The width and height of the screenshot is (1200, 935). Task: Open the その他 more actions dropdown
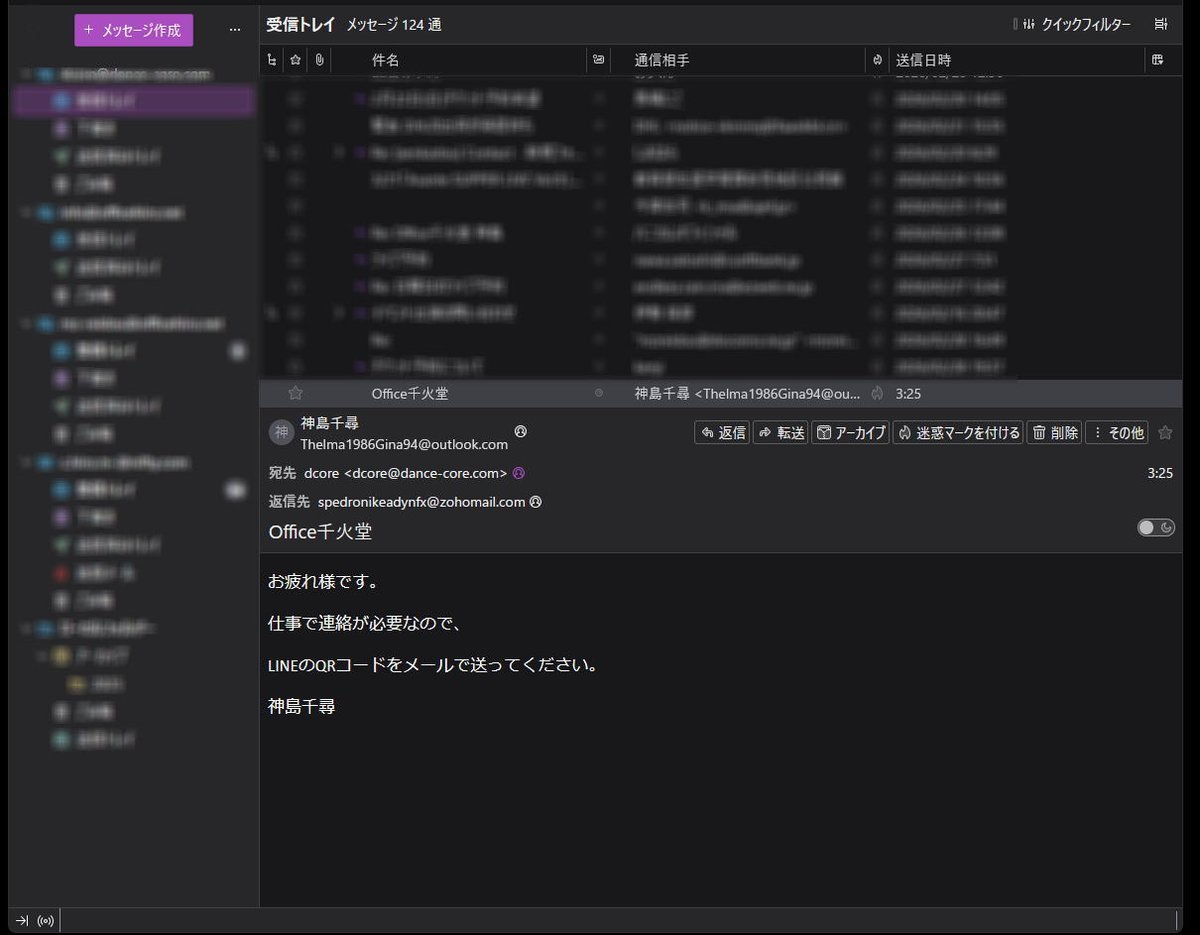click(x=1117, y=433)
